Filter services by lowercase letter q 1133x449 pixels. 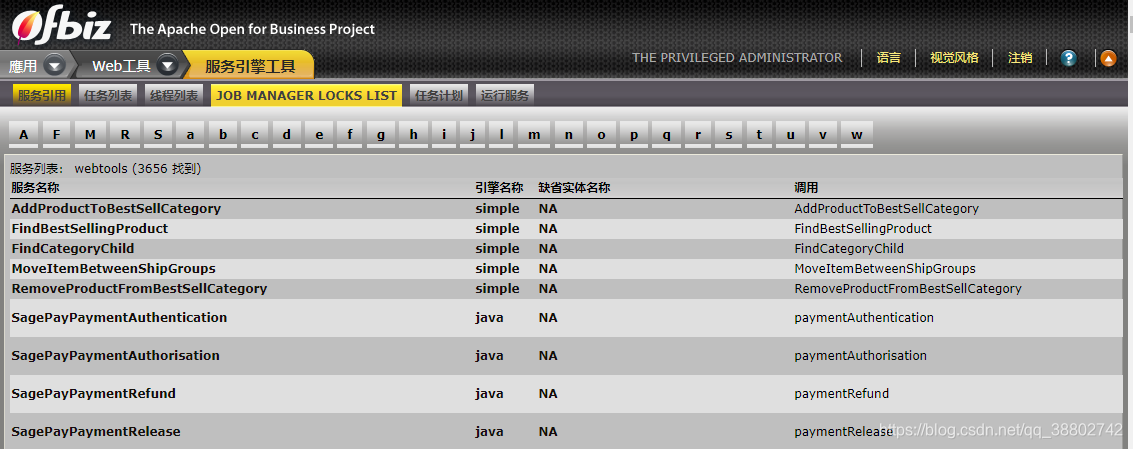pos(666,134)
